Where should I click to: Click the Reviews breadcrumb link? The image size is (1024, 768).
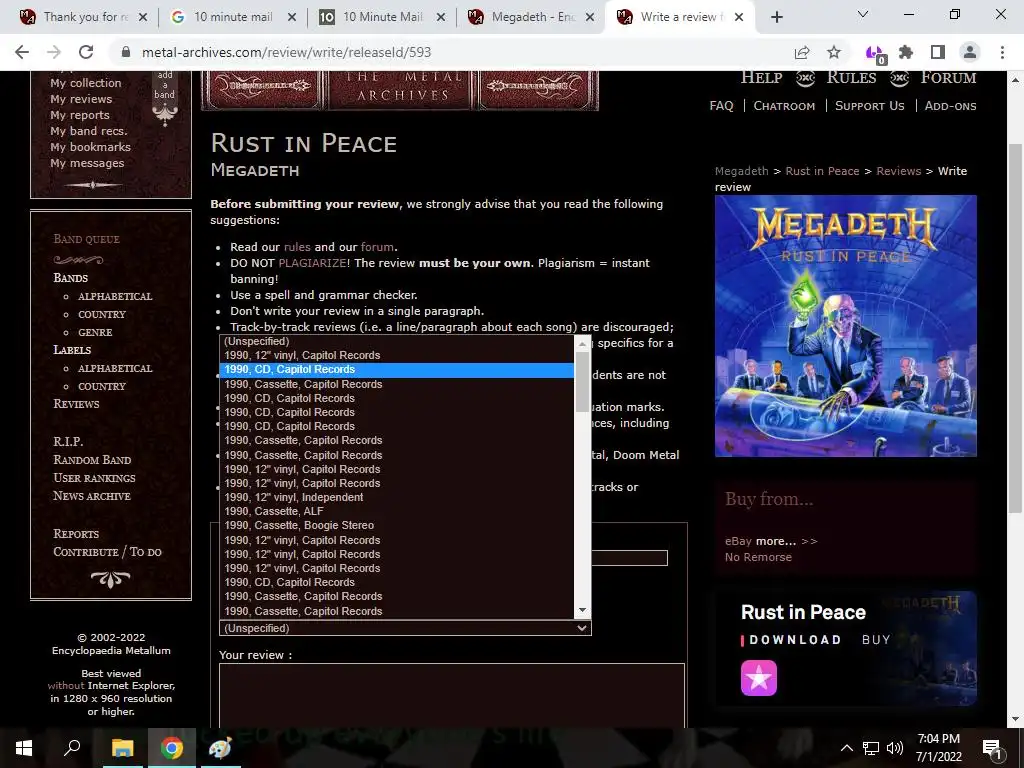coord(899,171)
